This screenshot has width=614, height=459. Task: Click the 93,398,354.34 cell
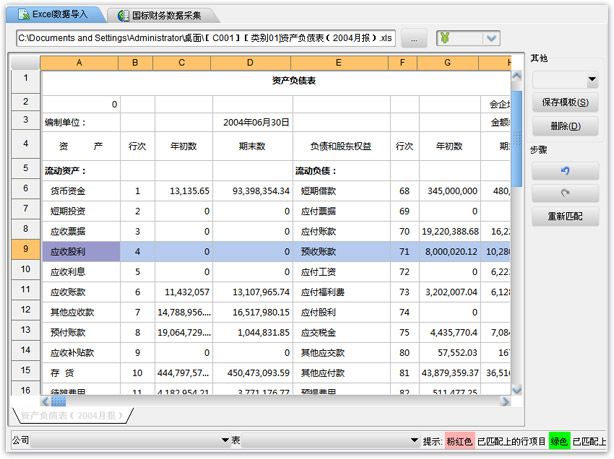(x=253, y=191)
